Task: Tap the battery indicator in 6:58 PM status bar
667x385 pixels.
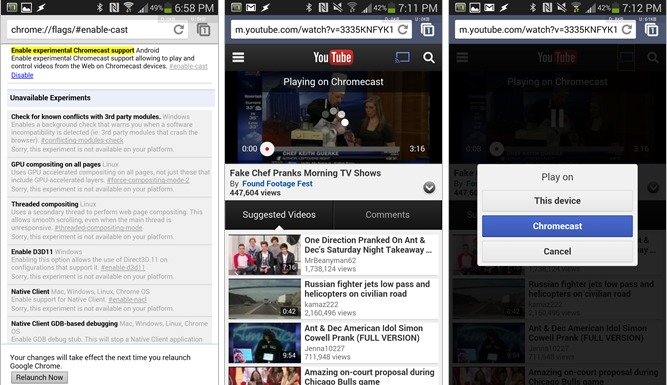Action: (x=168, y=8)
